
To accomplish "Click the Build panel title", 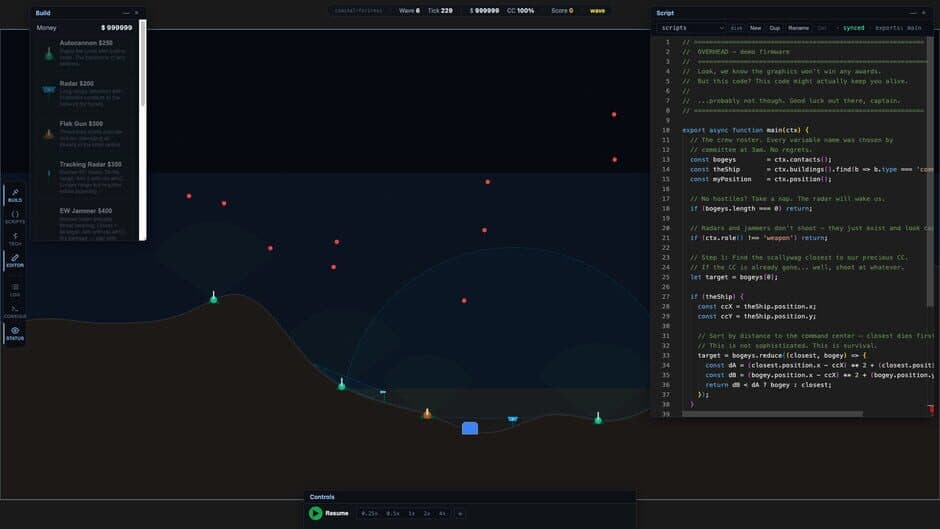I will (x=43, y=13).
